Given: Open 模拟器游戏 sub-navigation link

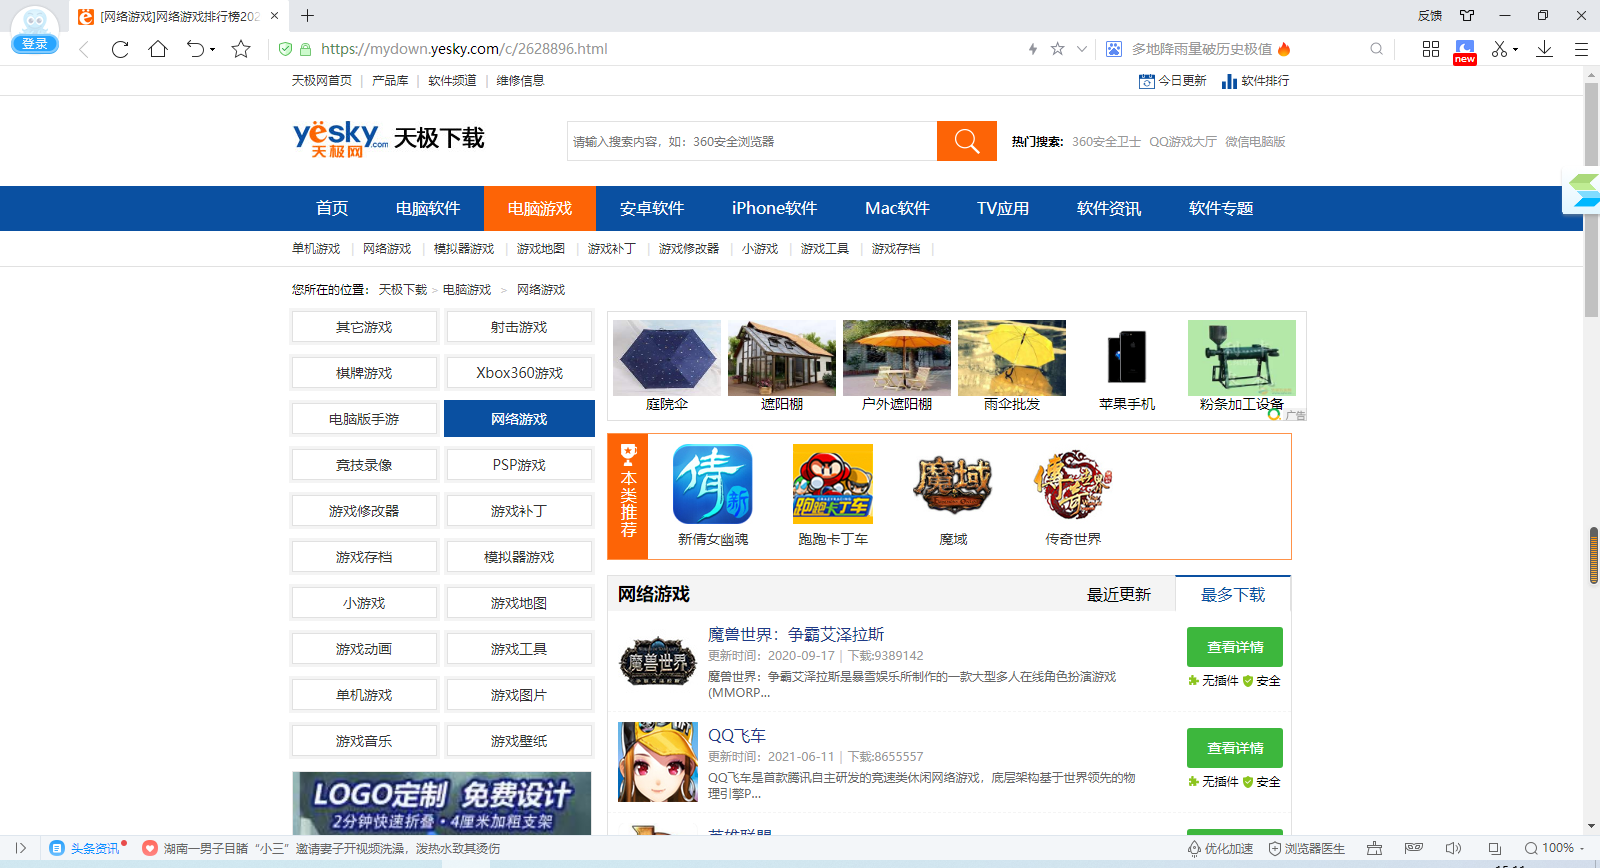Looking at the screenshot, I should pos(464,249).
